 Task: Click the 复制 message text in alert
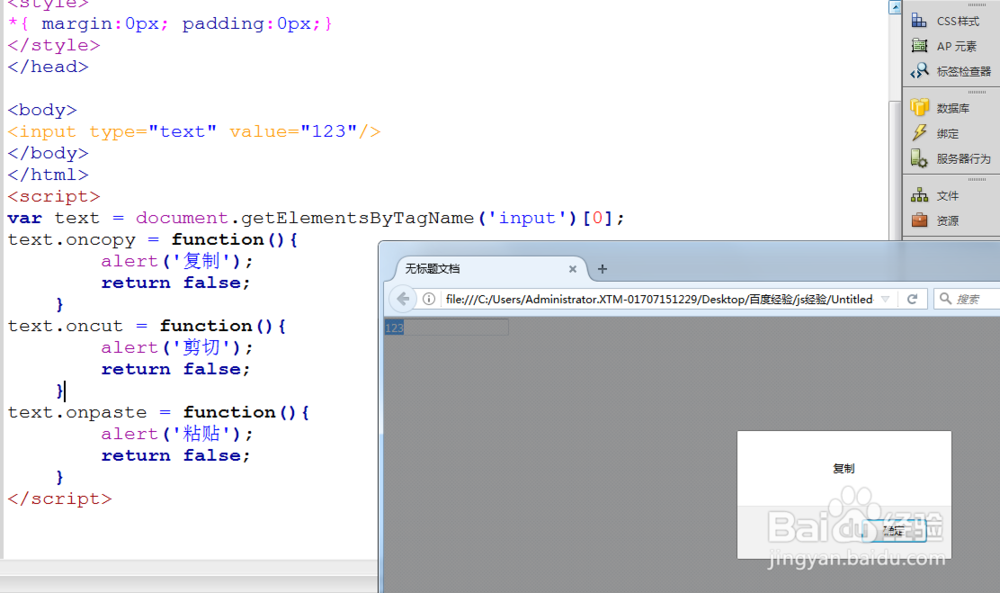point(844,469)
